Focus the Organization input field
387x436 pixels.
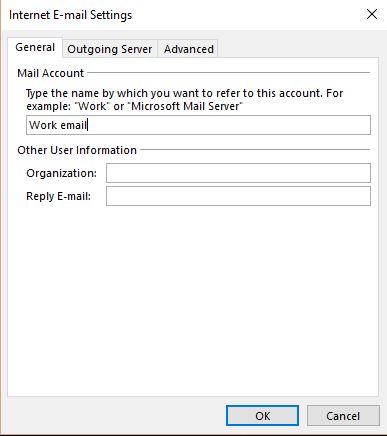coord(238,173)
